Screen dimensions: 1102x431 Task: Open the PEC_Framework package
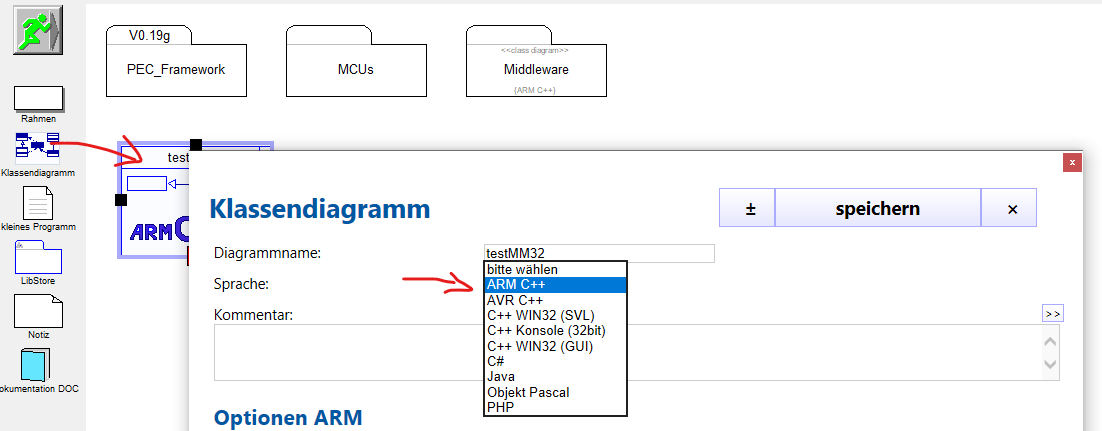(x=176, y=70)
